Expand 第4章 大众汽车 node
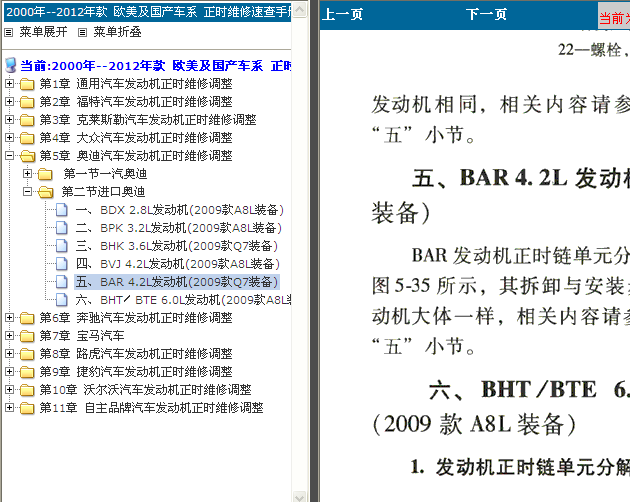This screenshot has height=502, width=630. pos(9,137)
